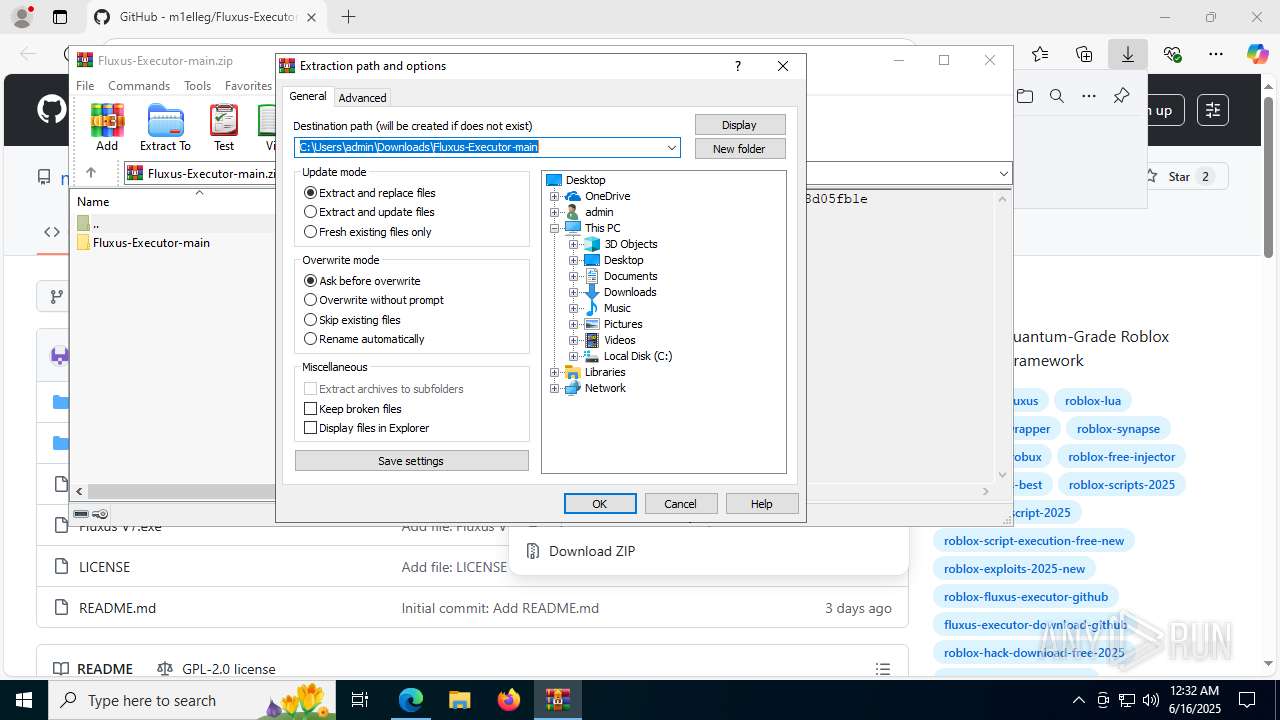Viewport: 1280px width, 720px height.
Task: Enable Keep broken files checkbox
Action: 310,409
